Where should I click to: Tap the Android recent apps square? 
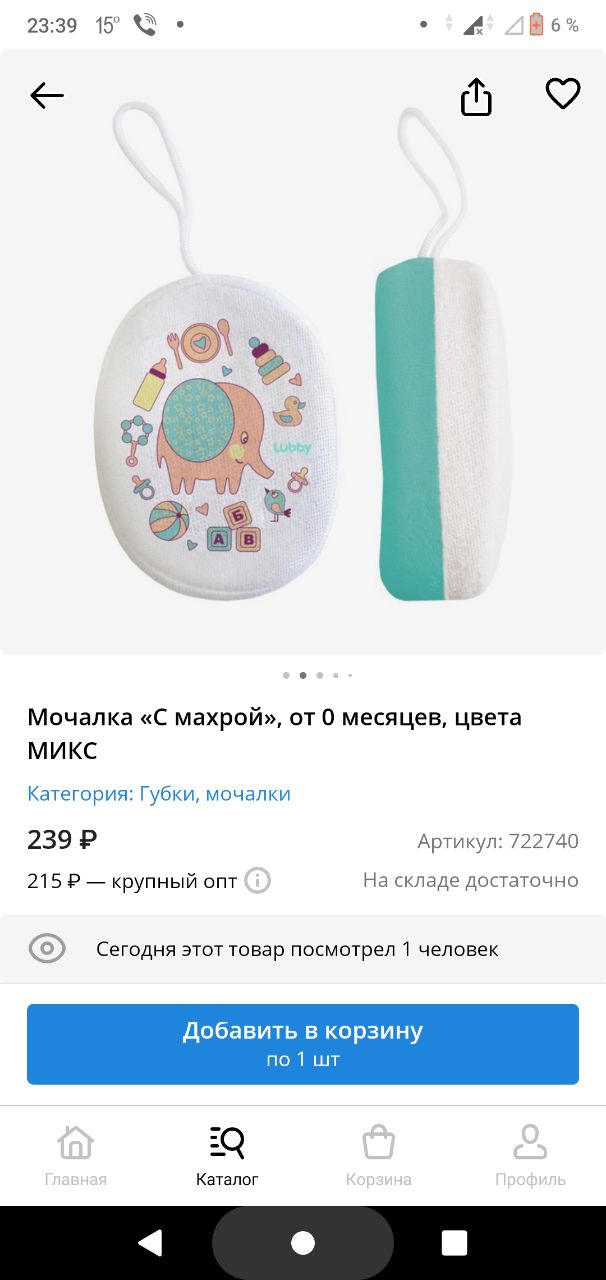(455, 1243)
